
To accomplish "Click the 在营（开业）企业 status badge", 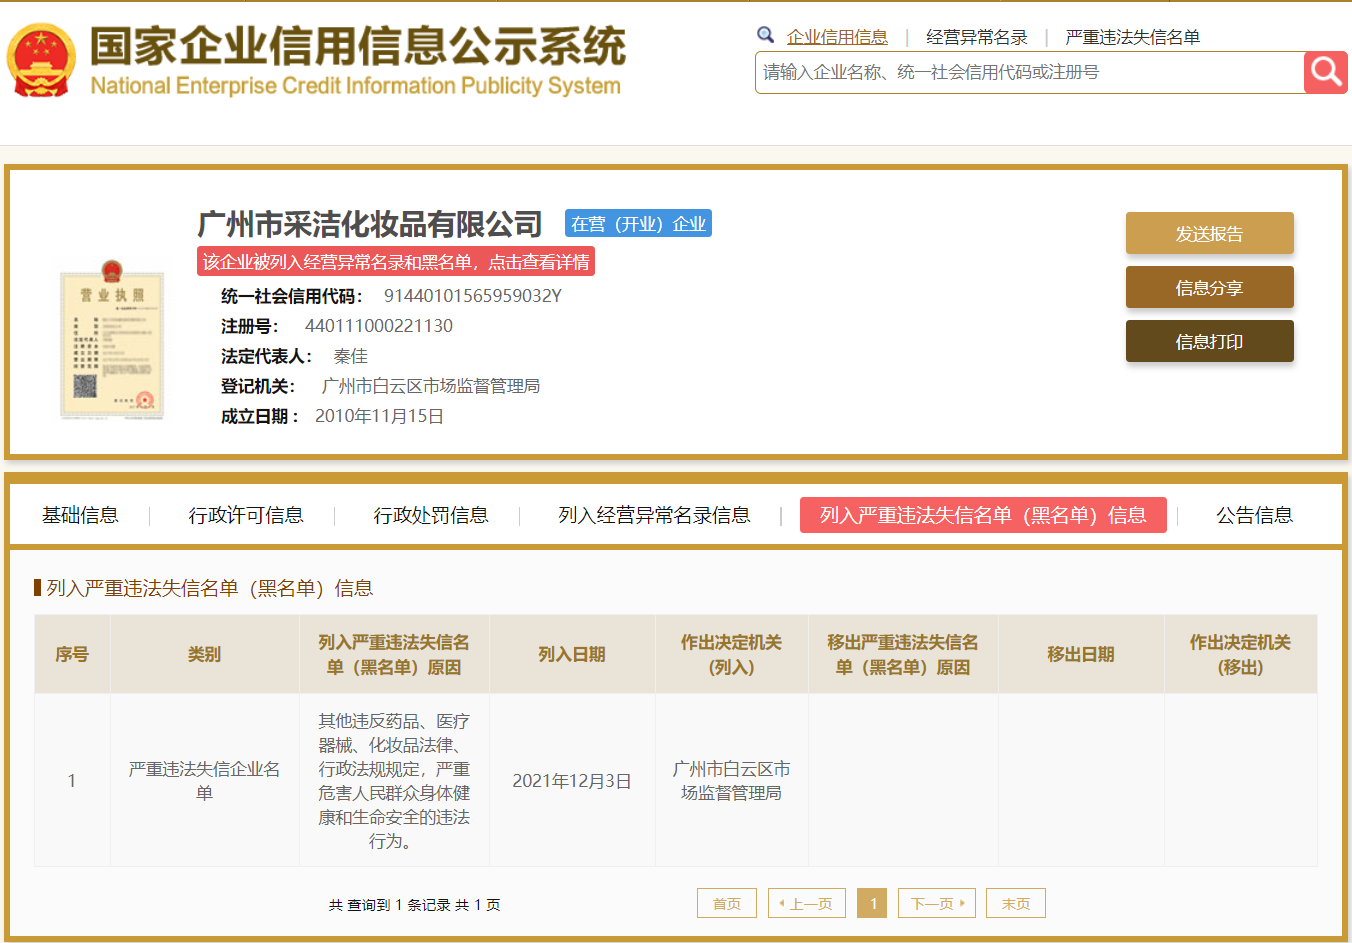I will click(x=638, y=224).
